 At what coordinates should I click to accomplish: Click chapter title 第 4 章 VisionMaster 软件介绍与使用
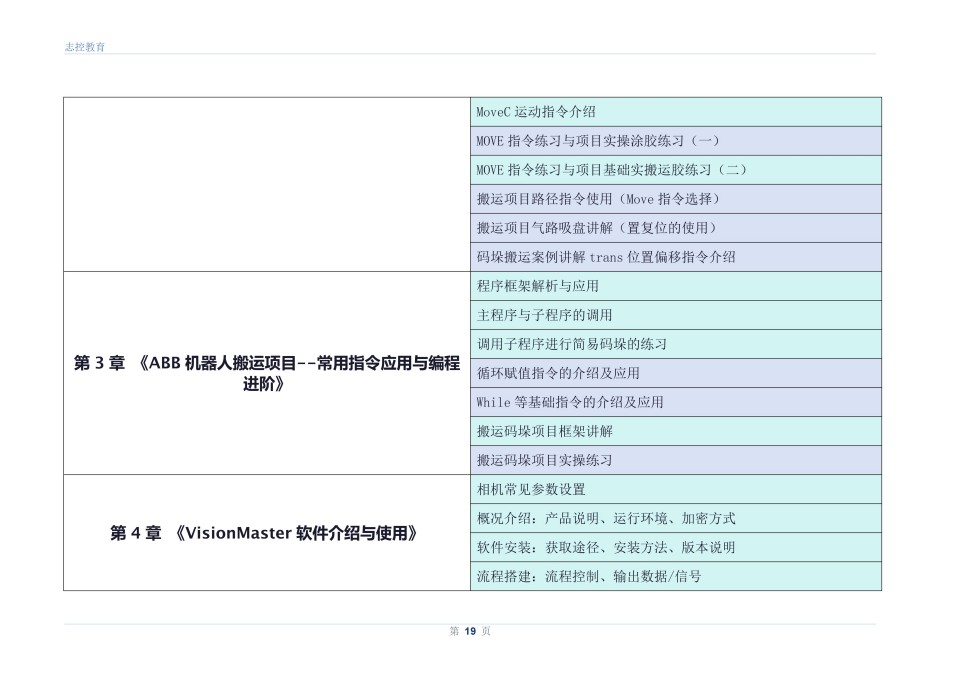[264, 533]
